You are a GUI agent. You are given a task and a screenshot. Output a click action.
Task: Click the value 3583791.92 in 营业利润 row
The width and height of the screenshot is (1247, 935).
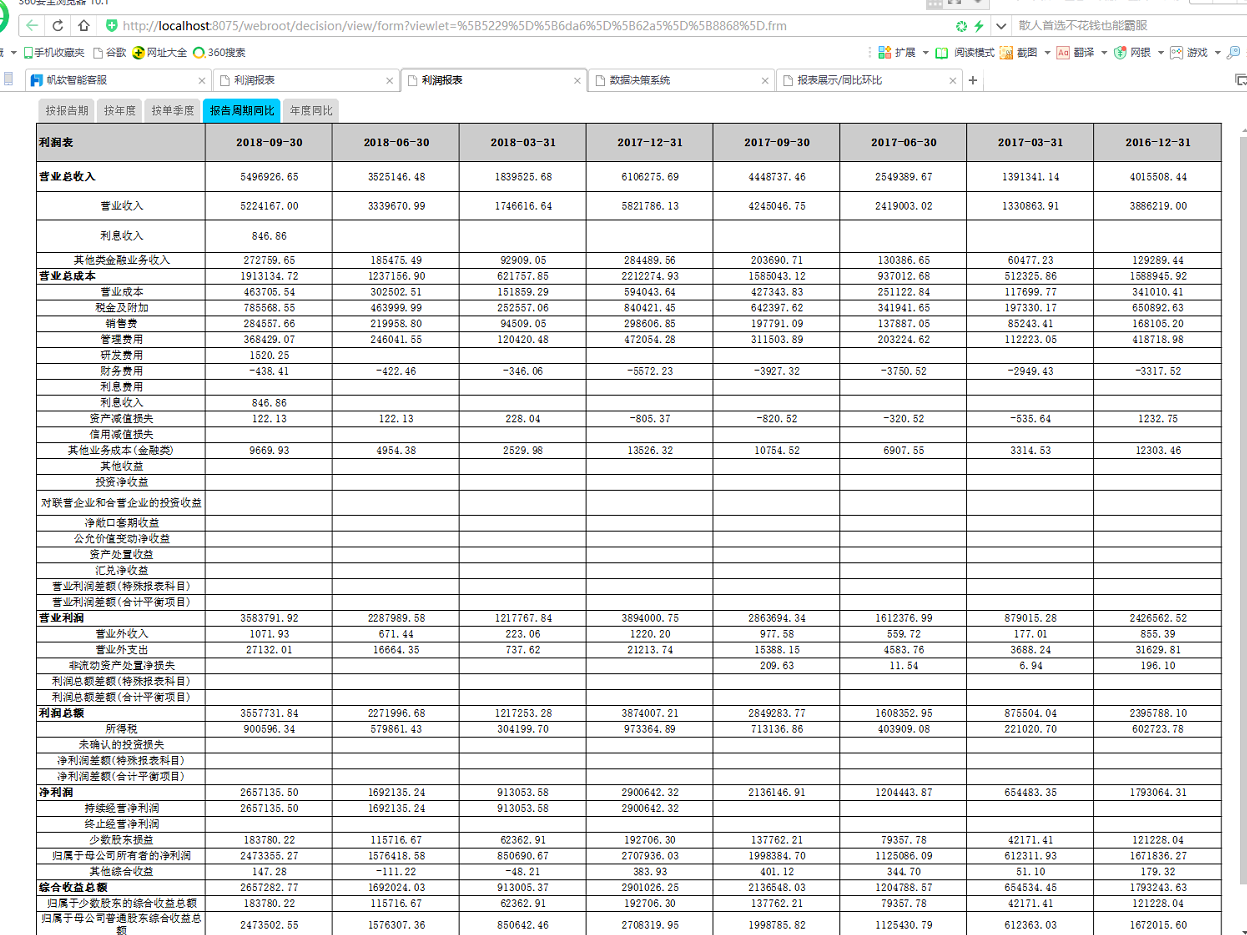pyautogui.click(x=269, y=618)
